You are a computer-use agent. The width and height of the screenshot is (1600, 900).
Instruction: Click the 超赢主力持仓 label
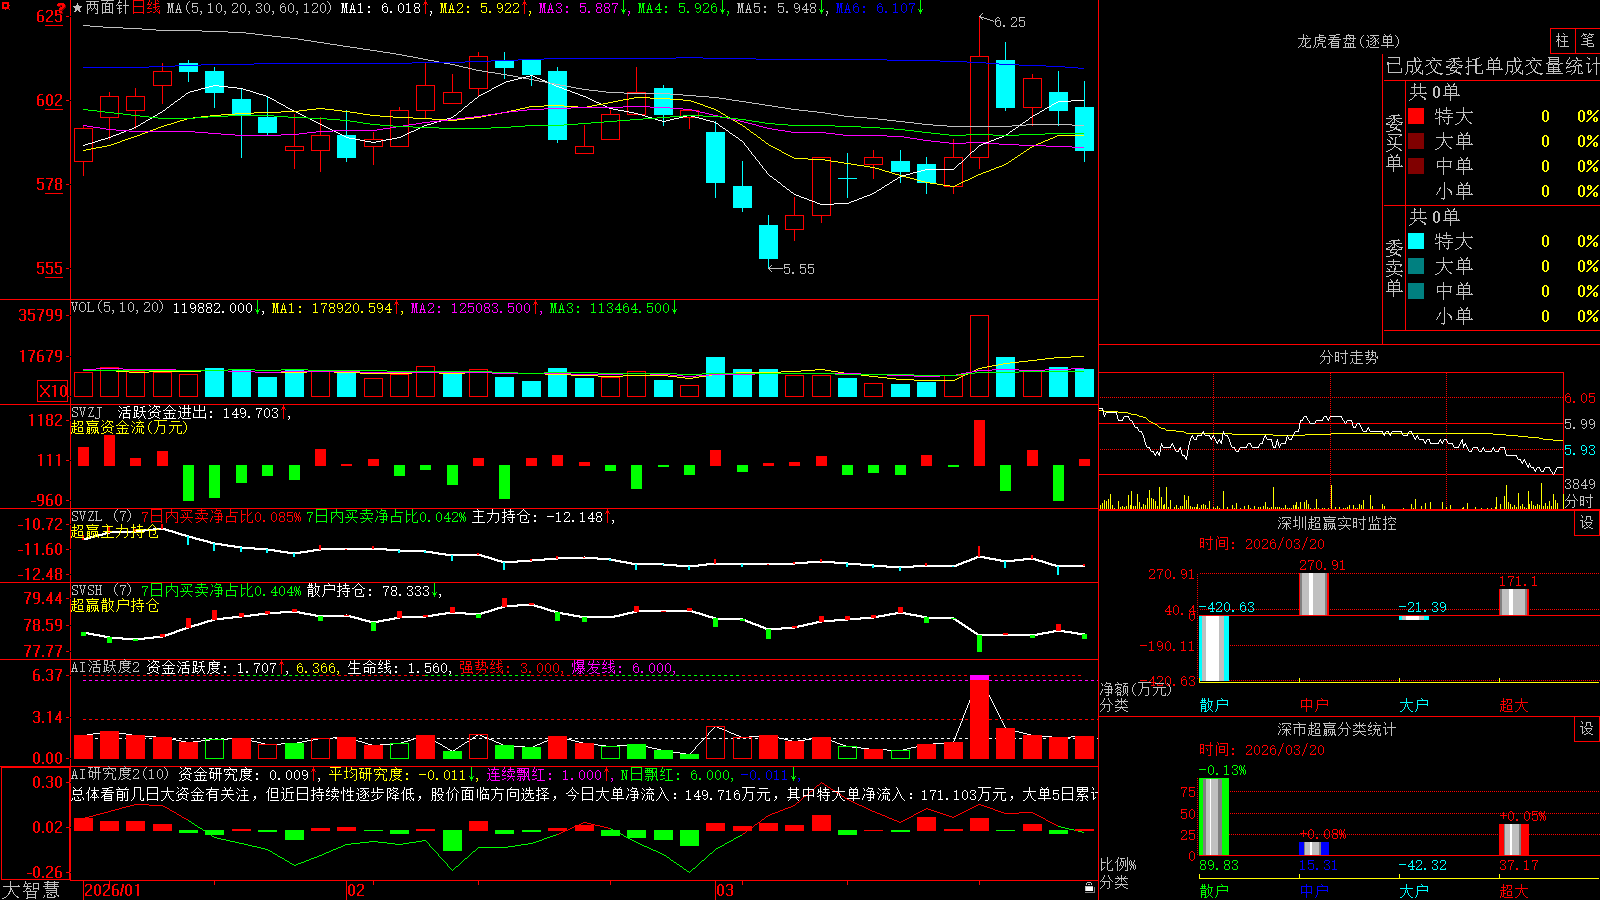coord(115,531)
